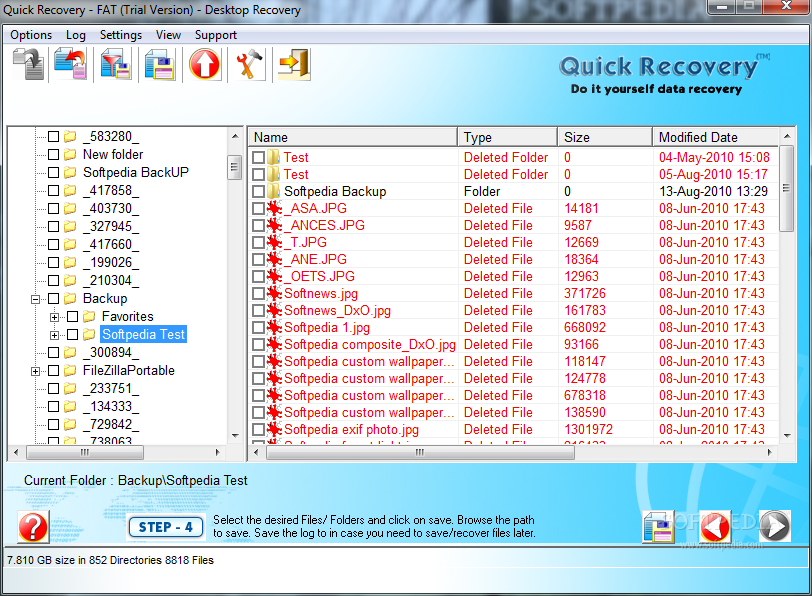Click the load log toolbar icon with red arrow
Viewport: 812px width, 596px height.
70,64
